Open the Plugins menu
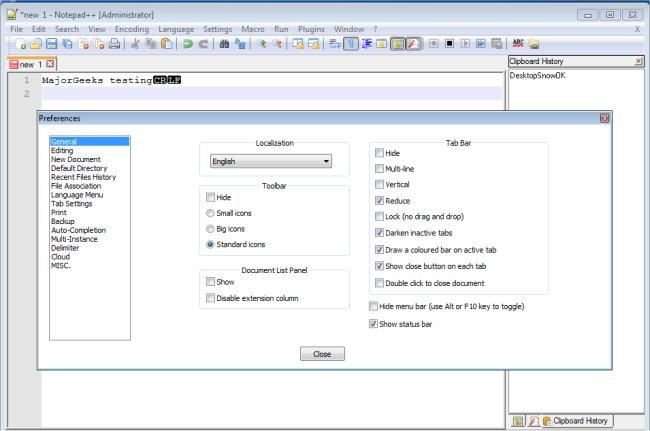 pos(309,29)
